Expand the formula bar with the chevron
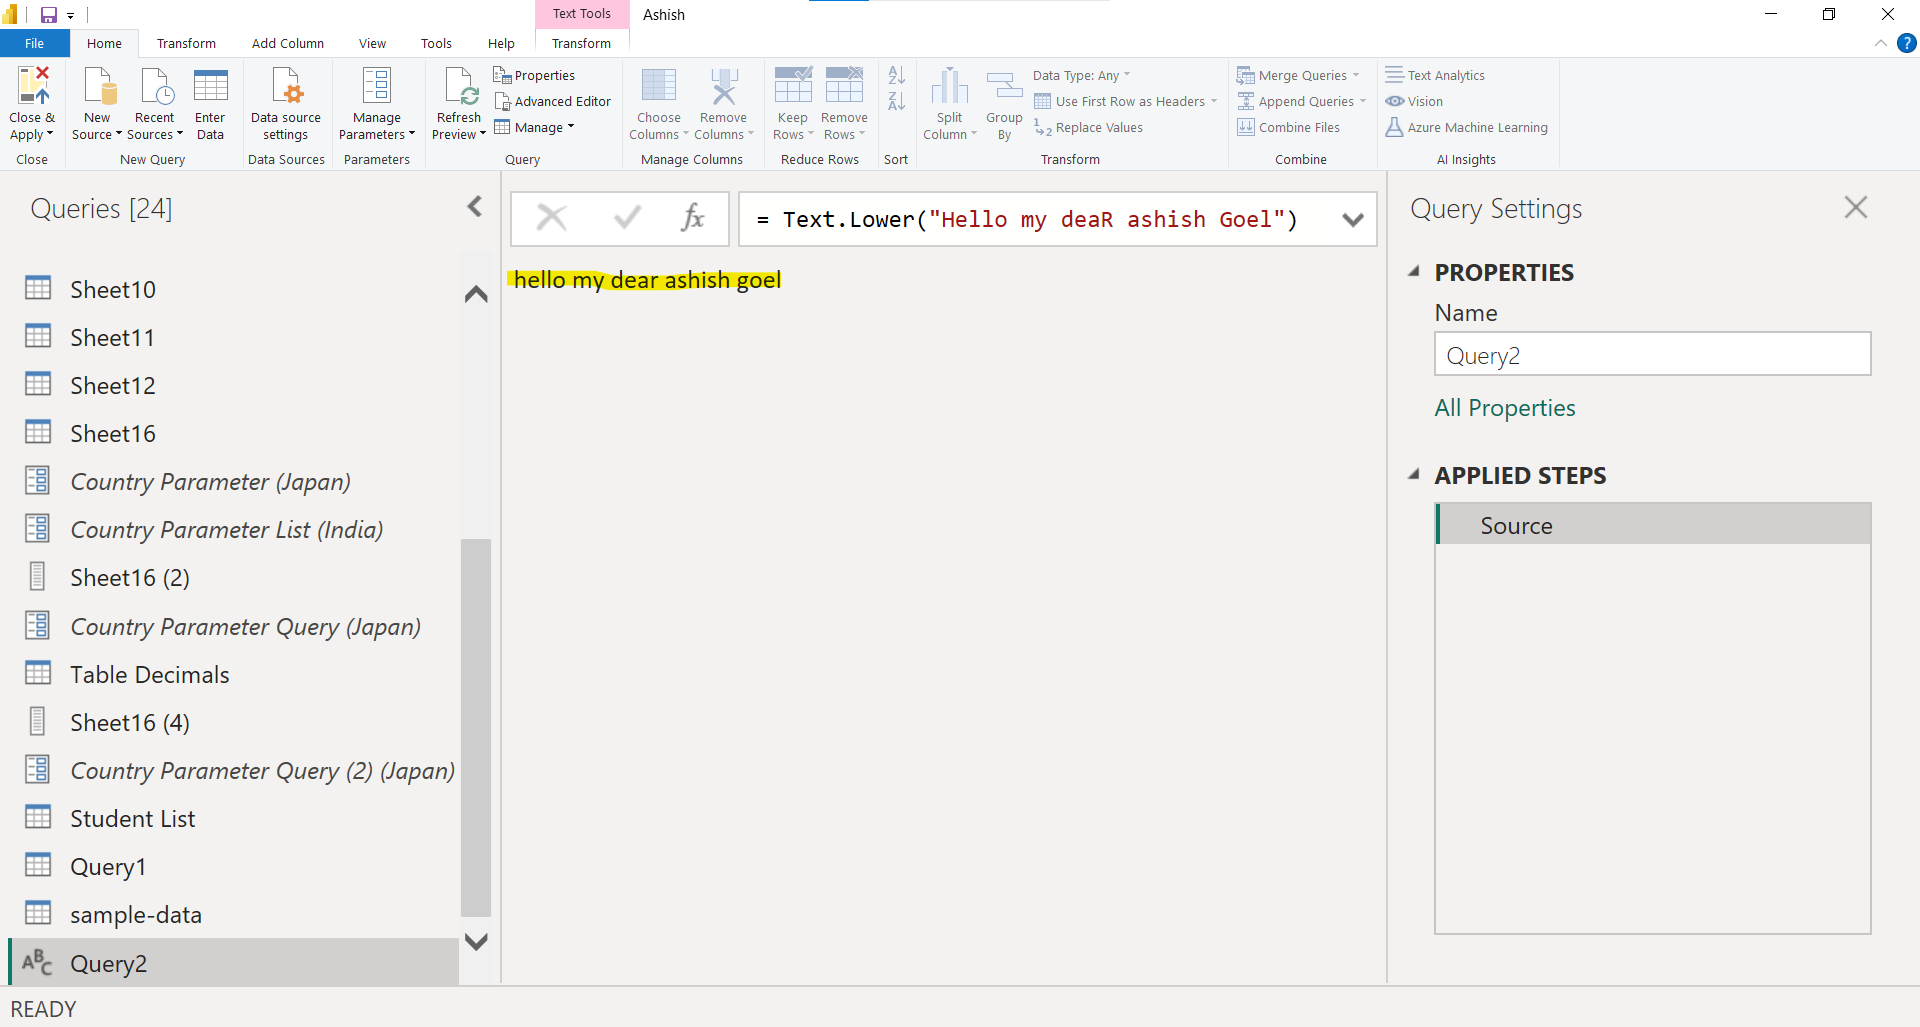The height and width of the screenshot is (1027, 1920). click(x=1353, y=219)
